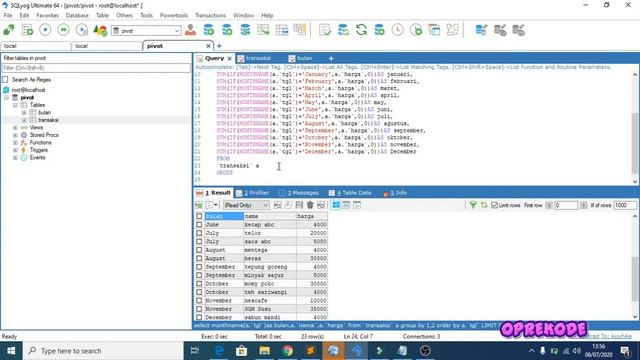This screenshot has width=640, height=360.
Task: Expand the Views tree node
Action: [x=16, y=128]
